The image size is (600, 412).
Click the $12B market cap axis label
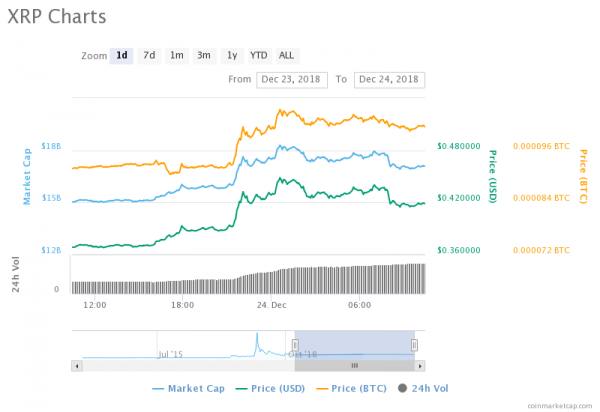51,250
